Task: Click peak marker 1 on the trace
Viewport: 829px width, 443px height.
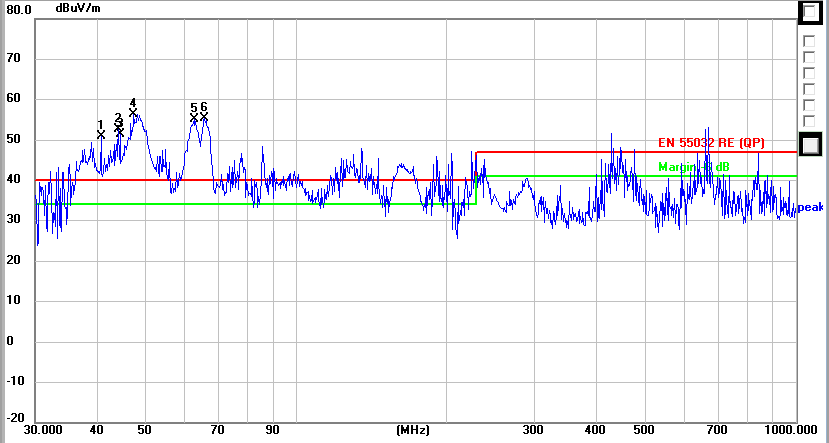Action: coord(101,134)
